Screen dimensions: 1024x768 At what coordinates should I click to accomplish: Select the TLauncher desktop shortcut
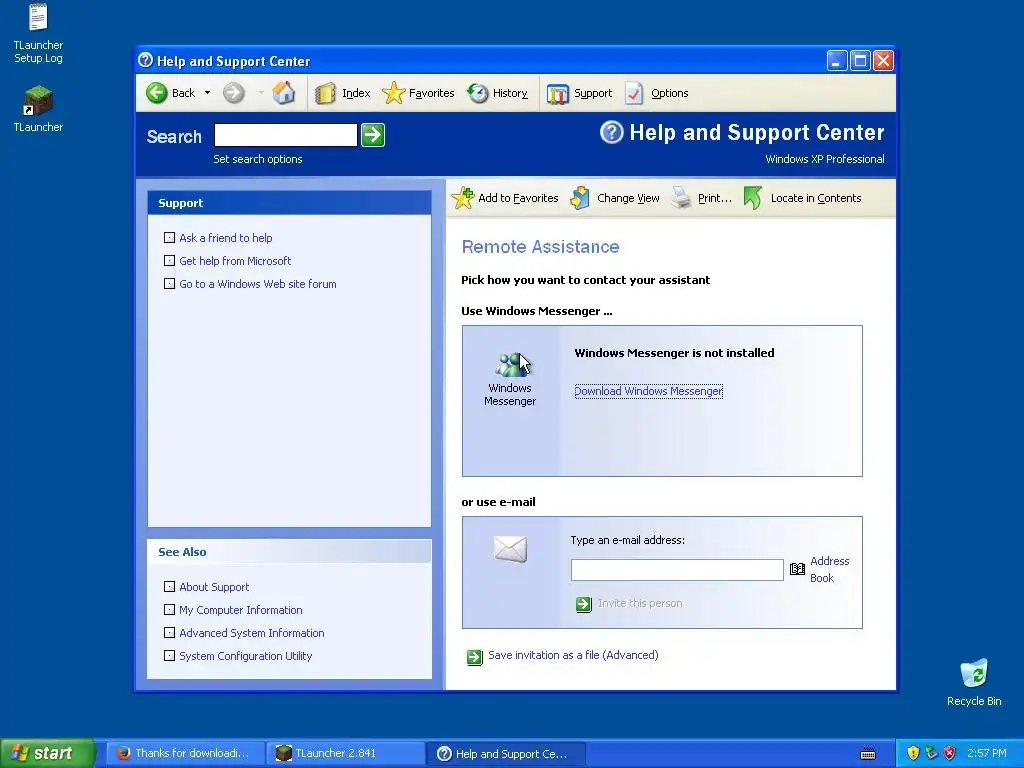38,109
